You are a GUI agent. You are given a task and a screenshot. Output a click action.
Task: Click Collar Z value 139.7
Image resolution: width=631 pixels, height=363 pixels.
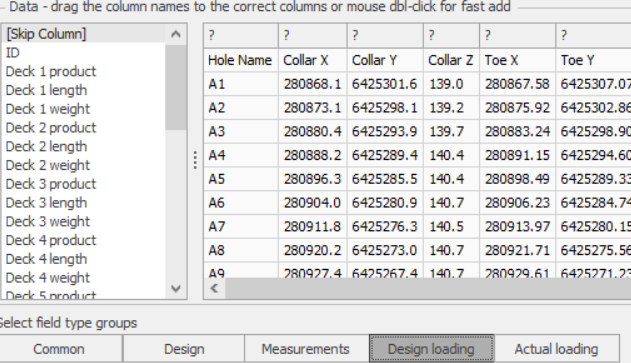point(451,131)
